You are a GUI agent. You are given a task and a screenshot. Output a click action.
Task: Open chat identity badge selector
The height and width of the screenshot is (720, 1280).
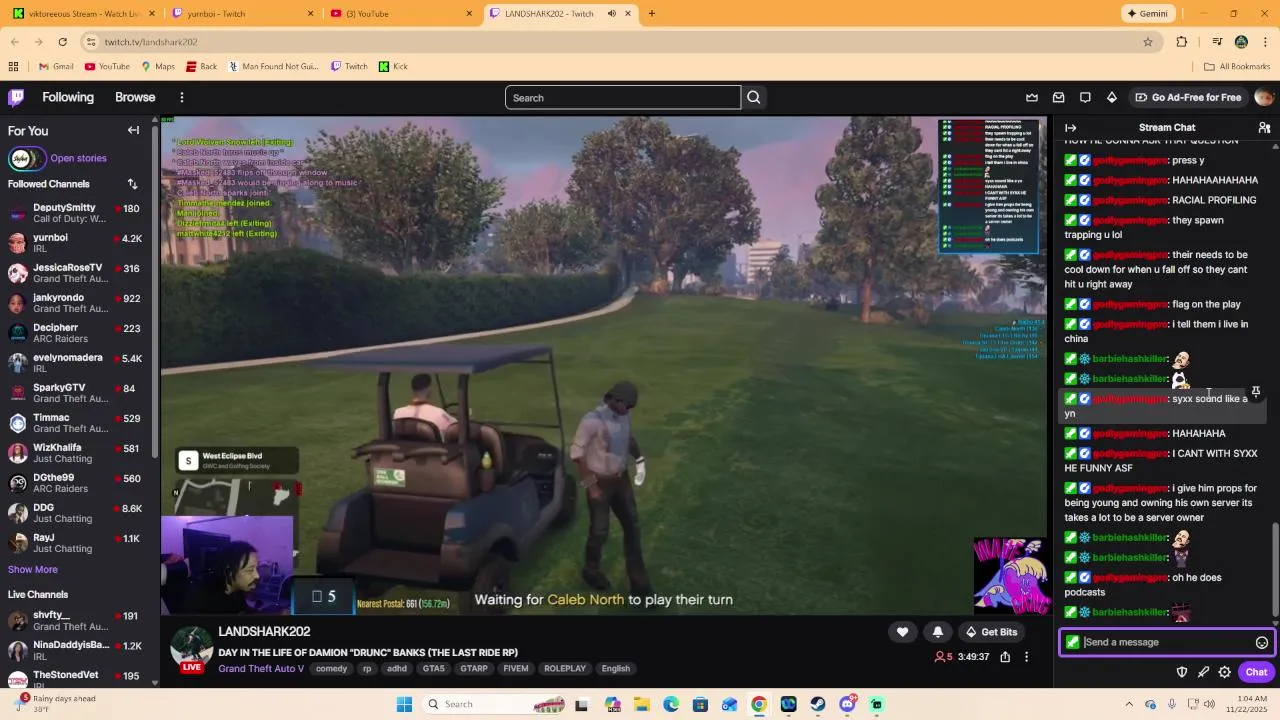[x=1073, y=642]
